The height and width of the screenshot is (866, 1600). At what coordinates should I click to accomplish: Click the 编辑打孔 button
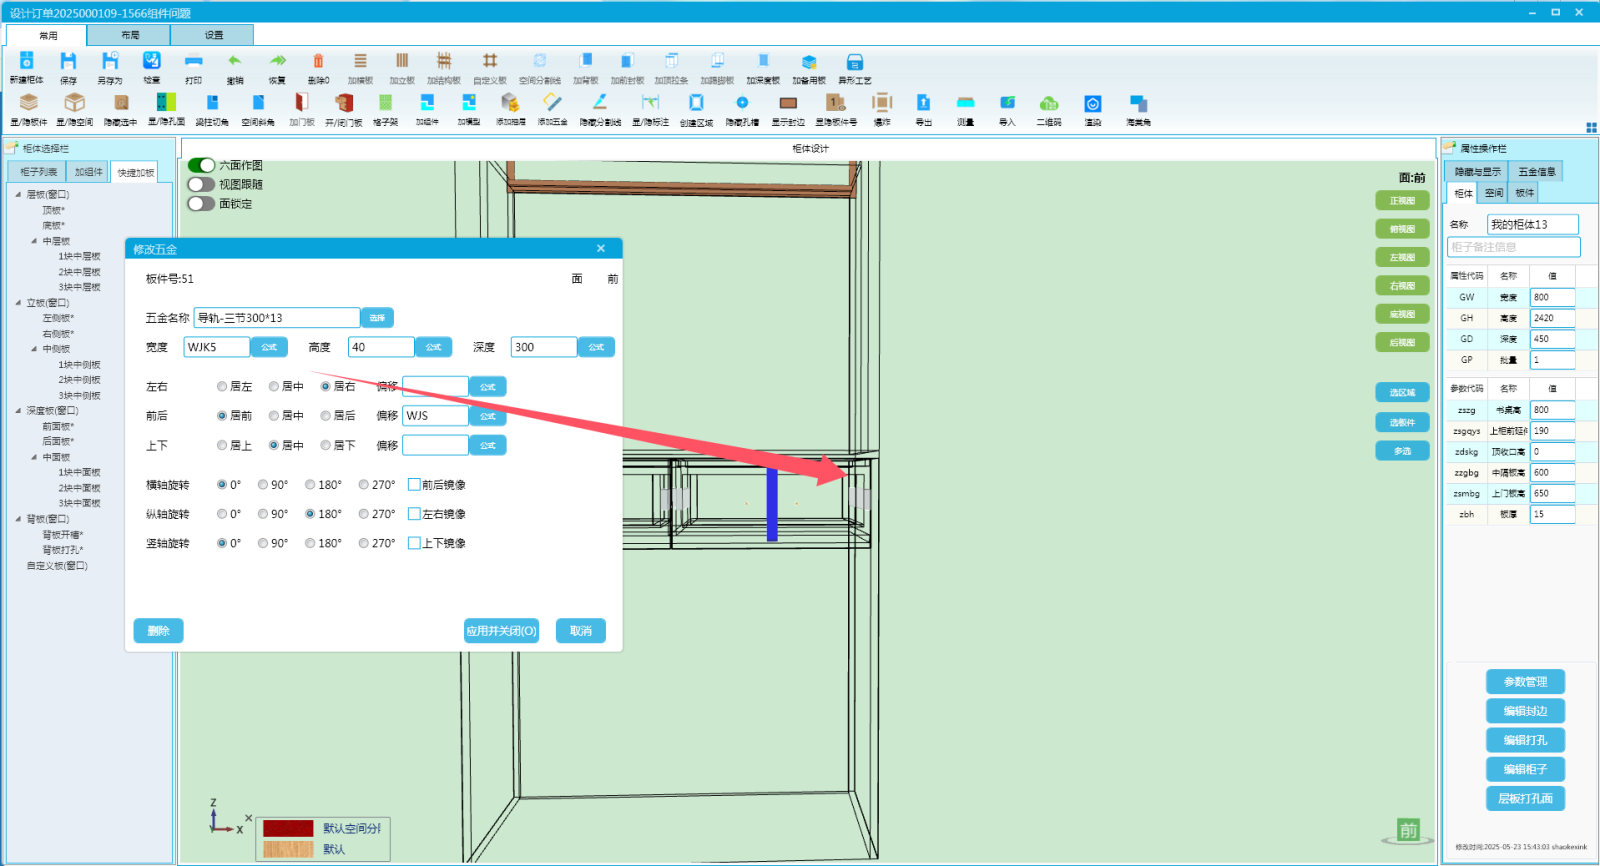tap(1525, 740)
